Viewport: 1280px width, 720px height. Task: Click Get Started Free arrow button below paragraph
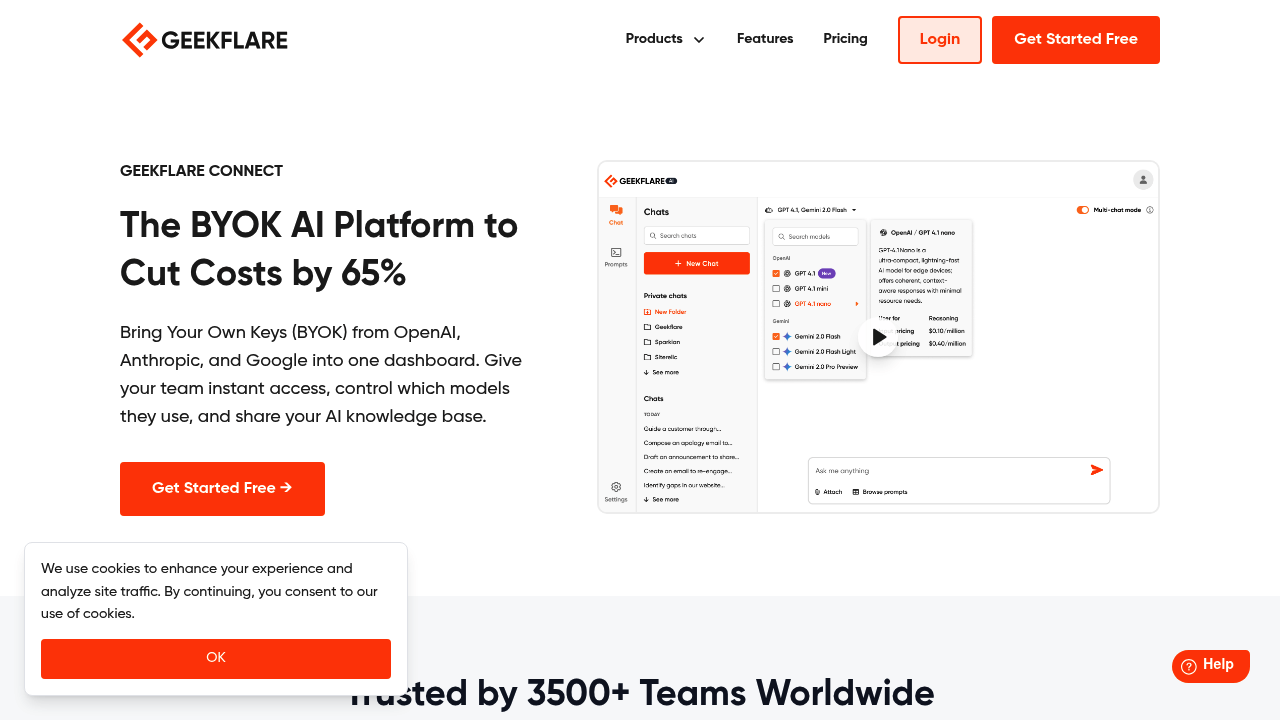(222, 489)
